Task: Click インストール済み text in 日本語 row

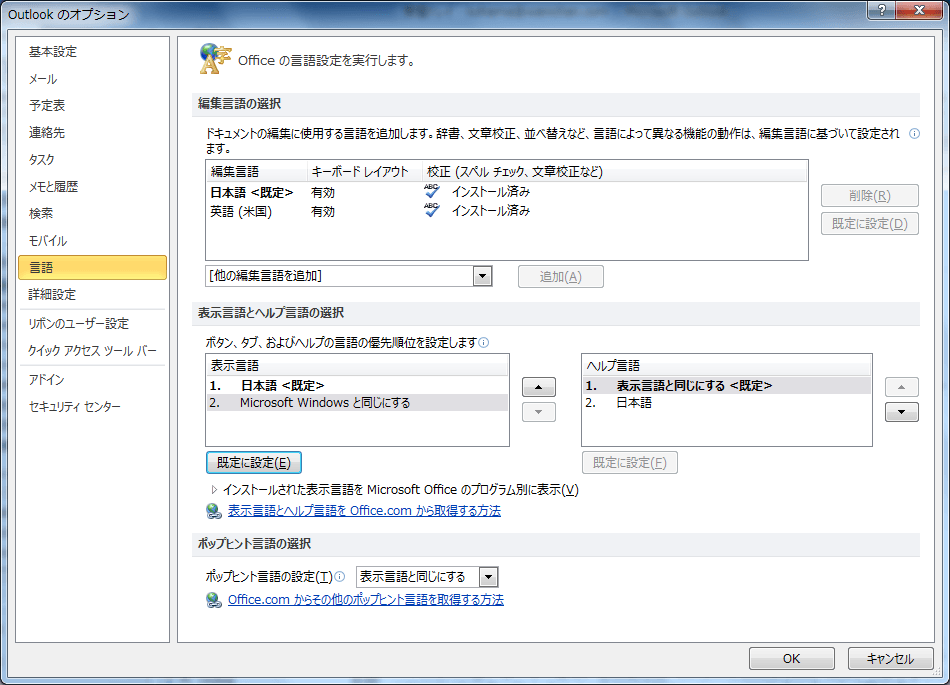Action: point(491,192)
